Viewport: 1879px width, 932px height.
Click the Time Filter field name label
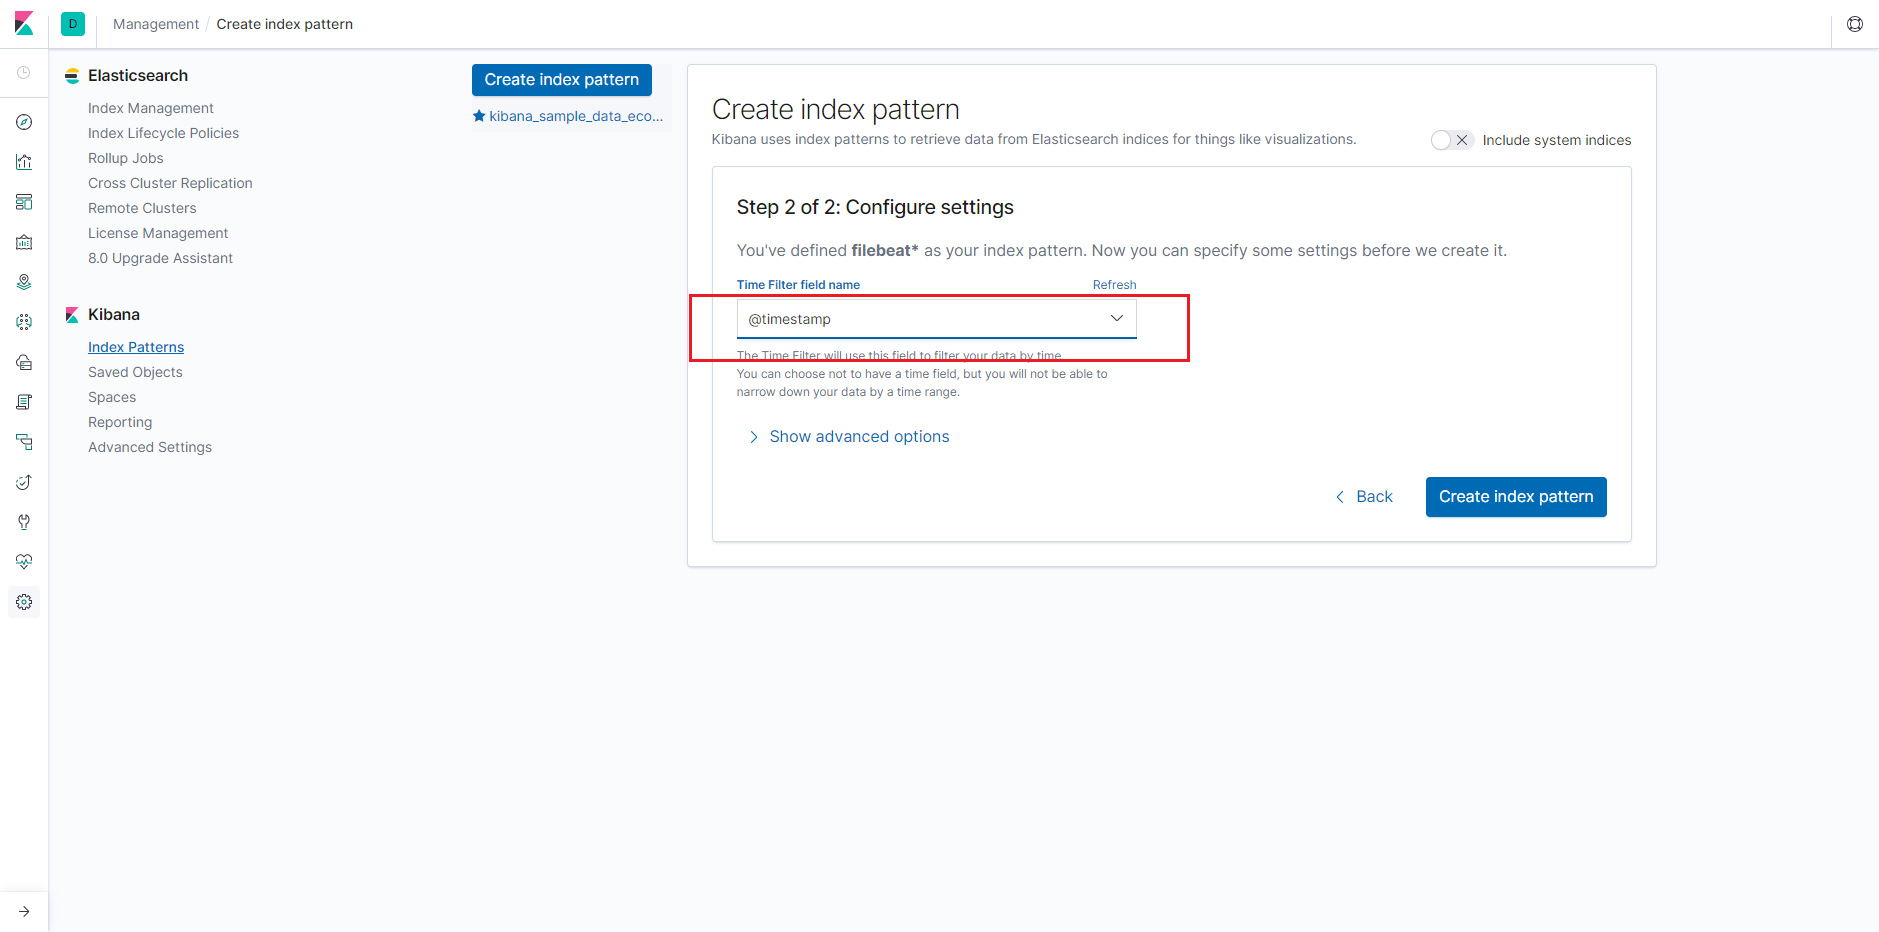click(798, 285)
